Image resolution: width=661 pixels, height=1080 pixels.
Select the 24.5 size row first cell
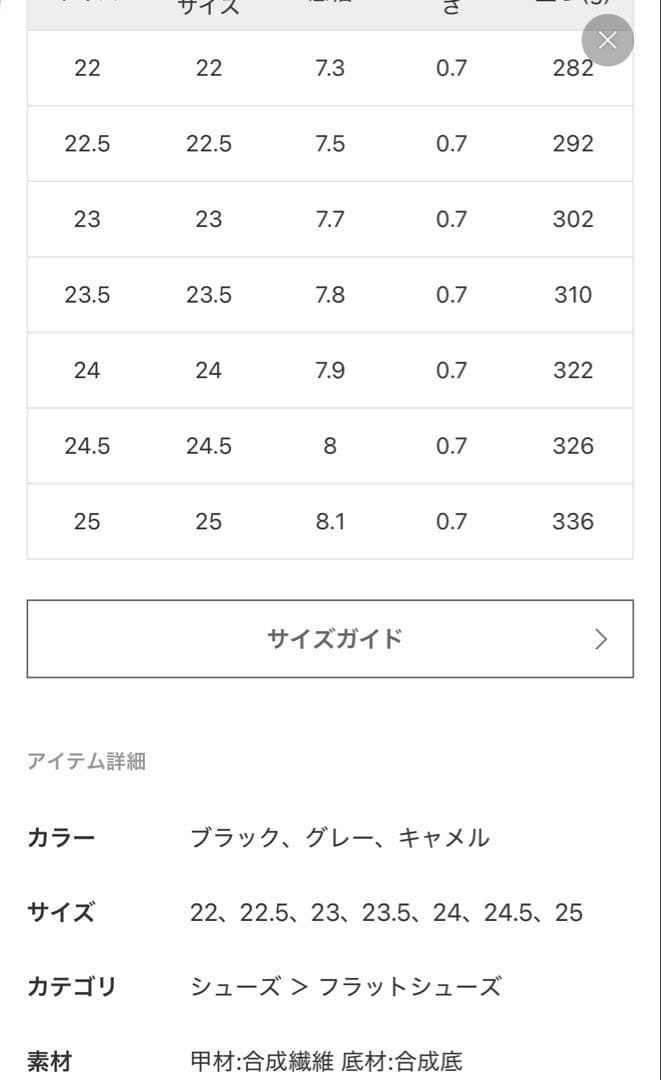pos(87,446)
